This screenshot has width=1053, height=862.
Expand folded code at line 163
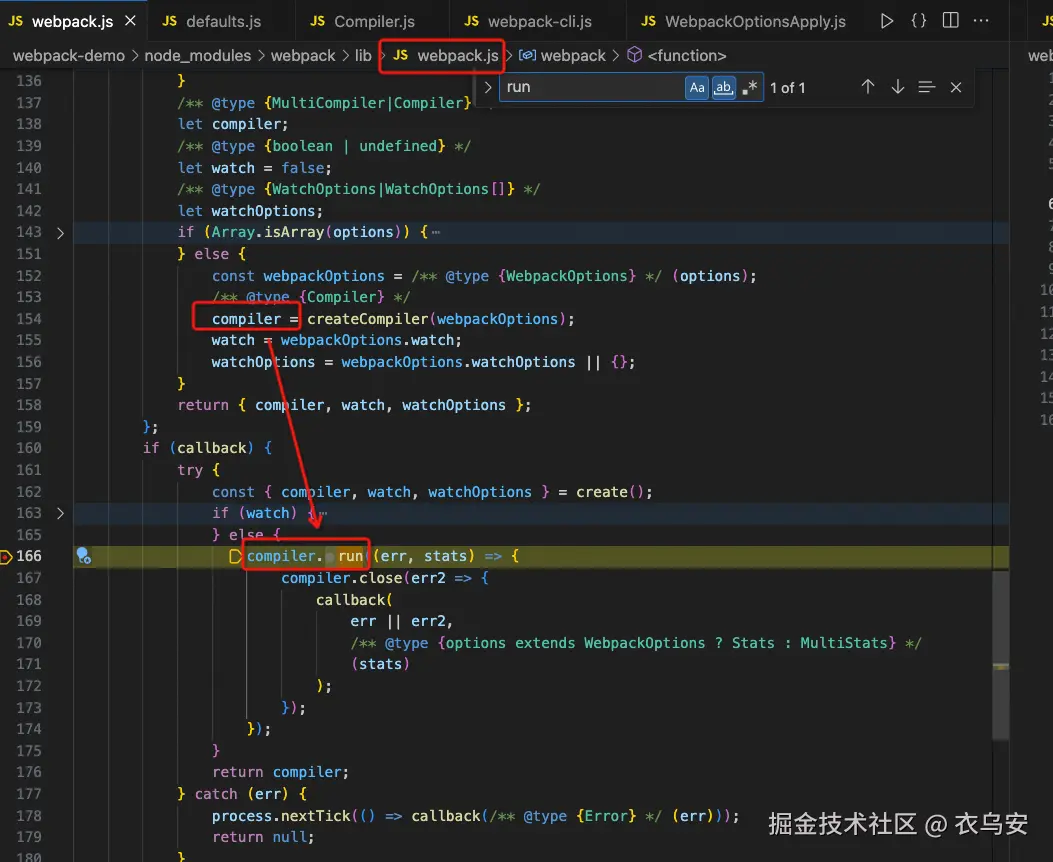tap(60, 514)
